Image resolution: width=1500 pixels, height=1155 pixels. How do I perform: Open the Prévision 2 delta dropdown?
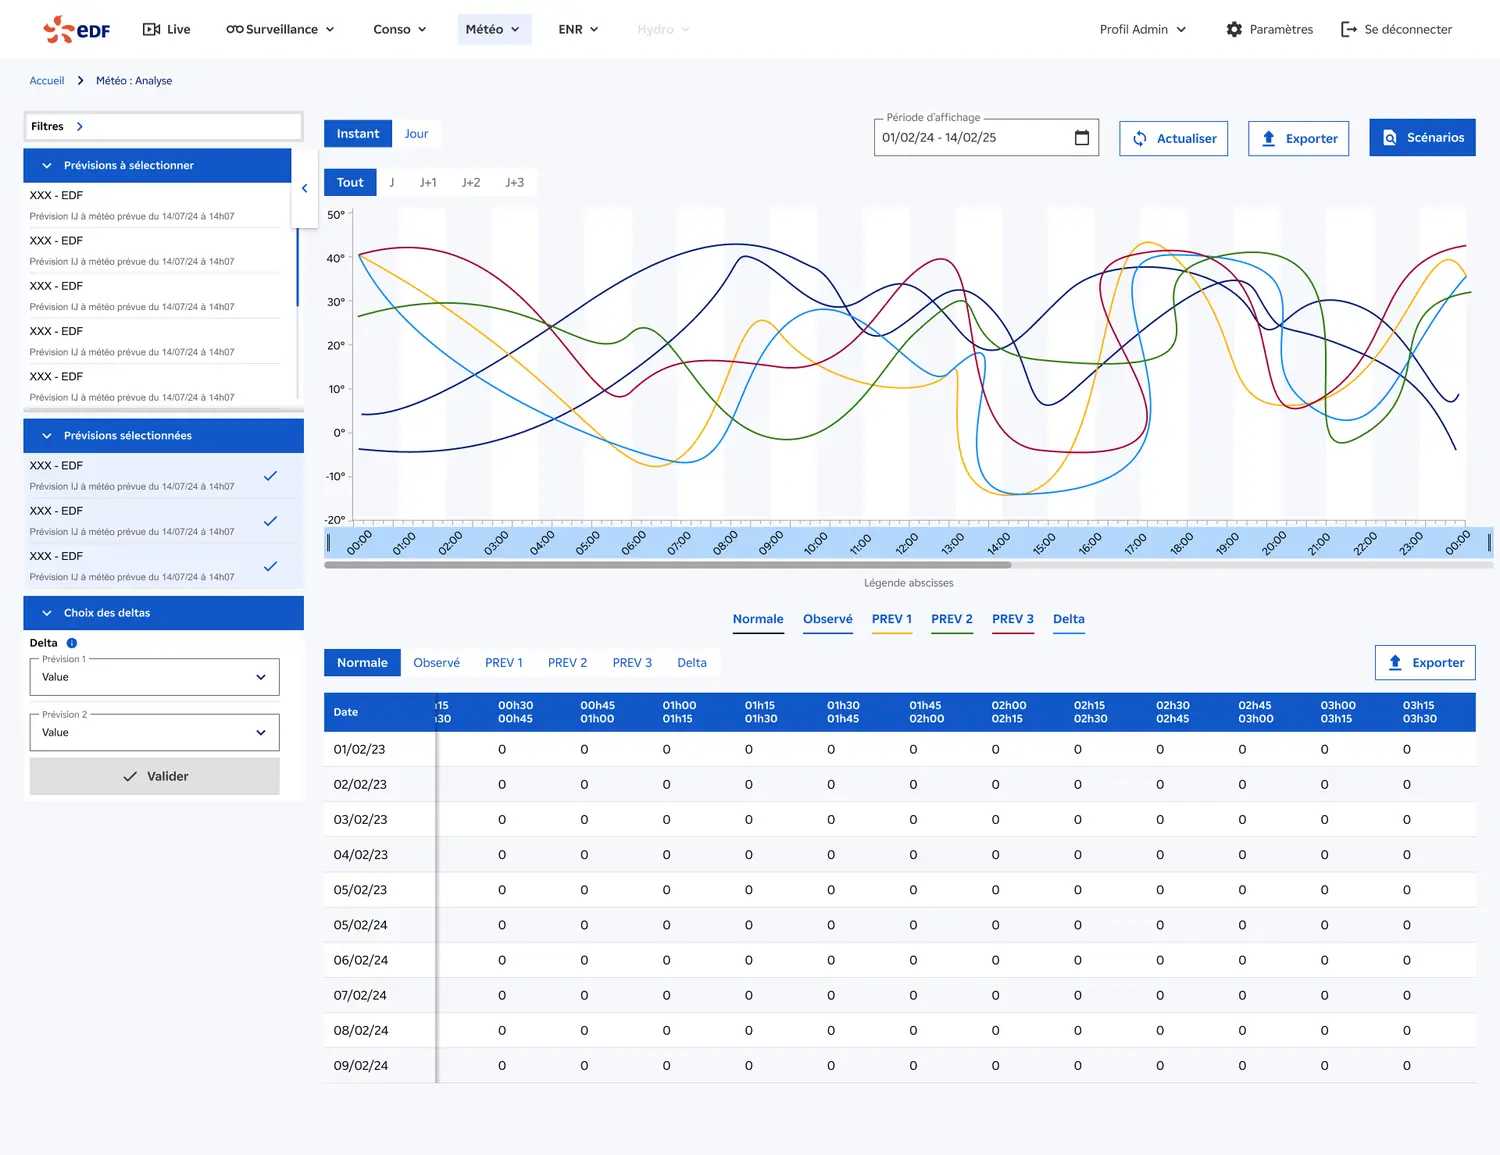pos(155,733)
